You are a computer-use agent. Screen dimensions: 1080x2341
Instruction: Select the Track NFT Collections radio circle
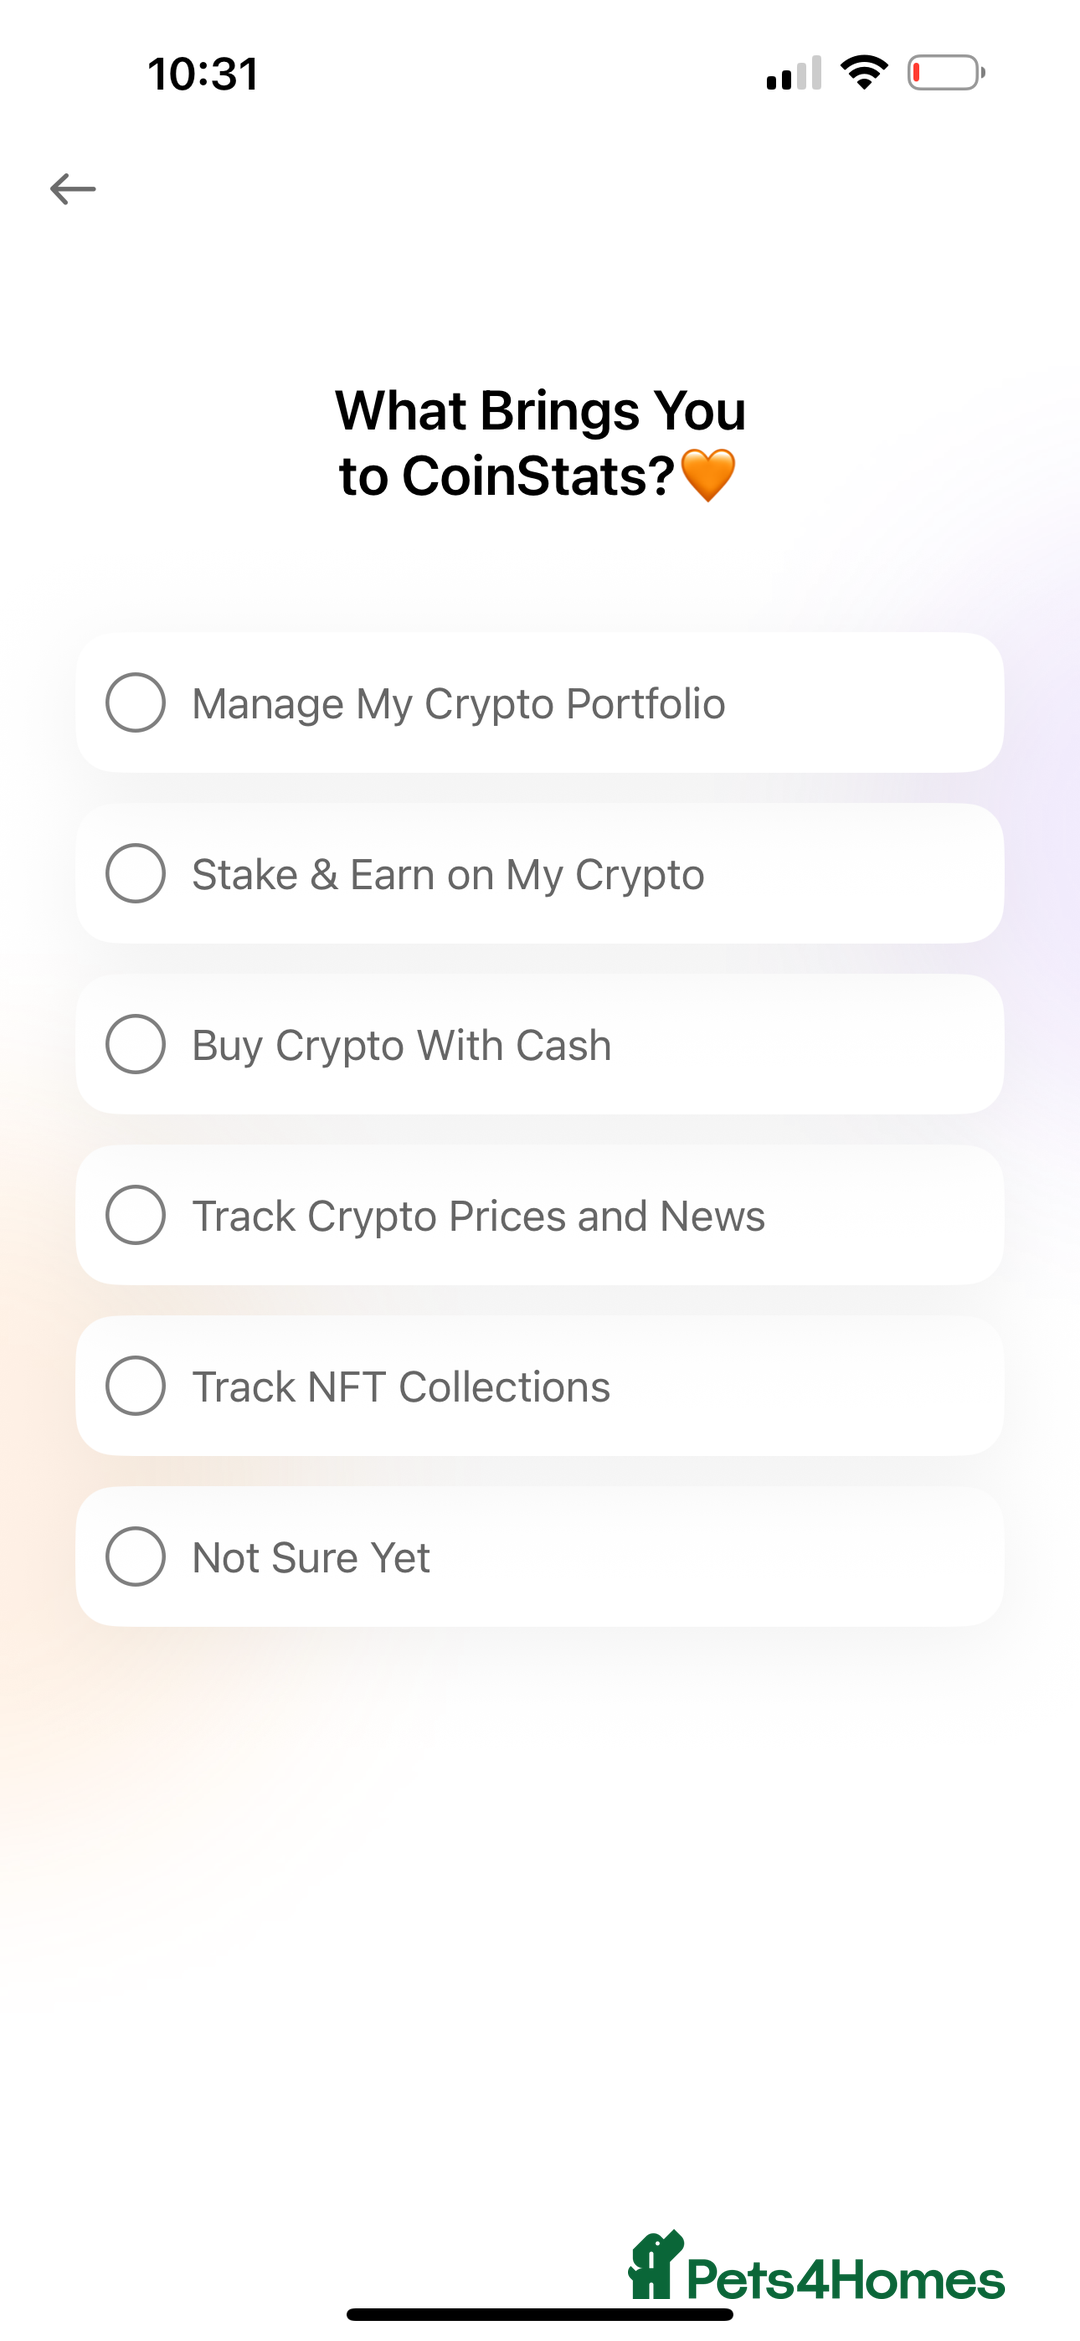click(x=136, y=1387)
